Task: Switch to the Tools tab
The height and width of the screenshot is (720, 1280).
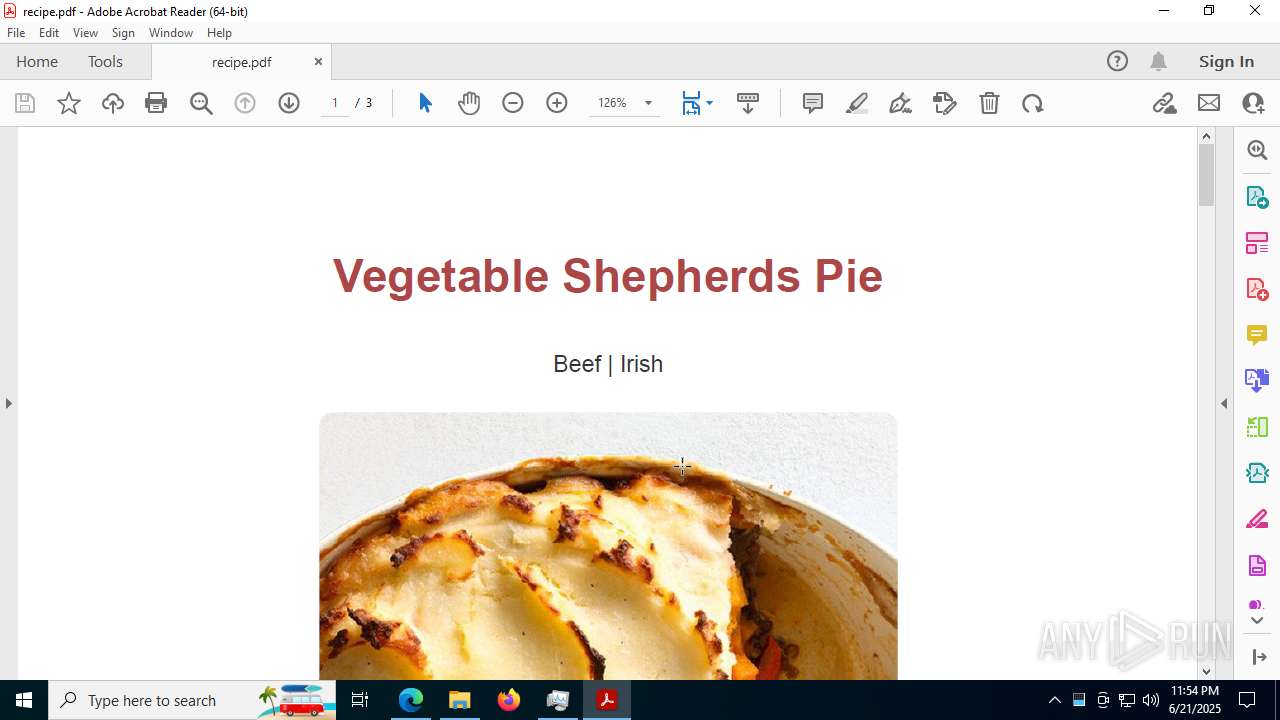Action: 105,61
